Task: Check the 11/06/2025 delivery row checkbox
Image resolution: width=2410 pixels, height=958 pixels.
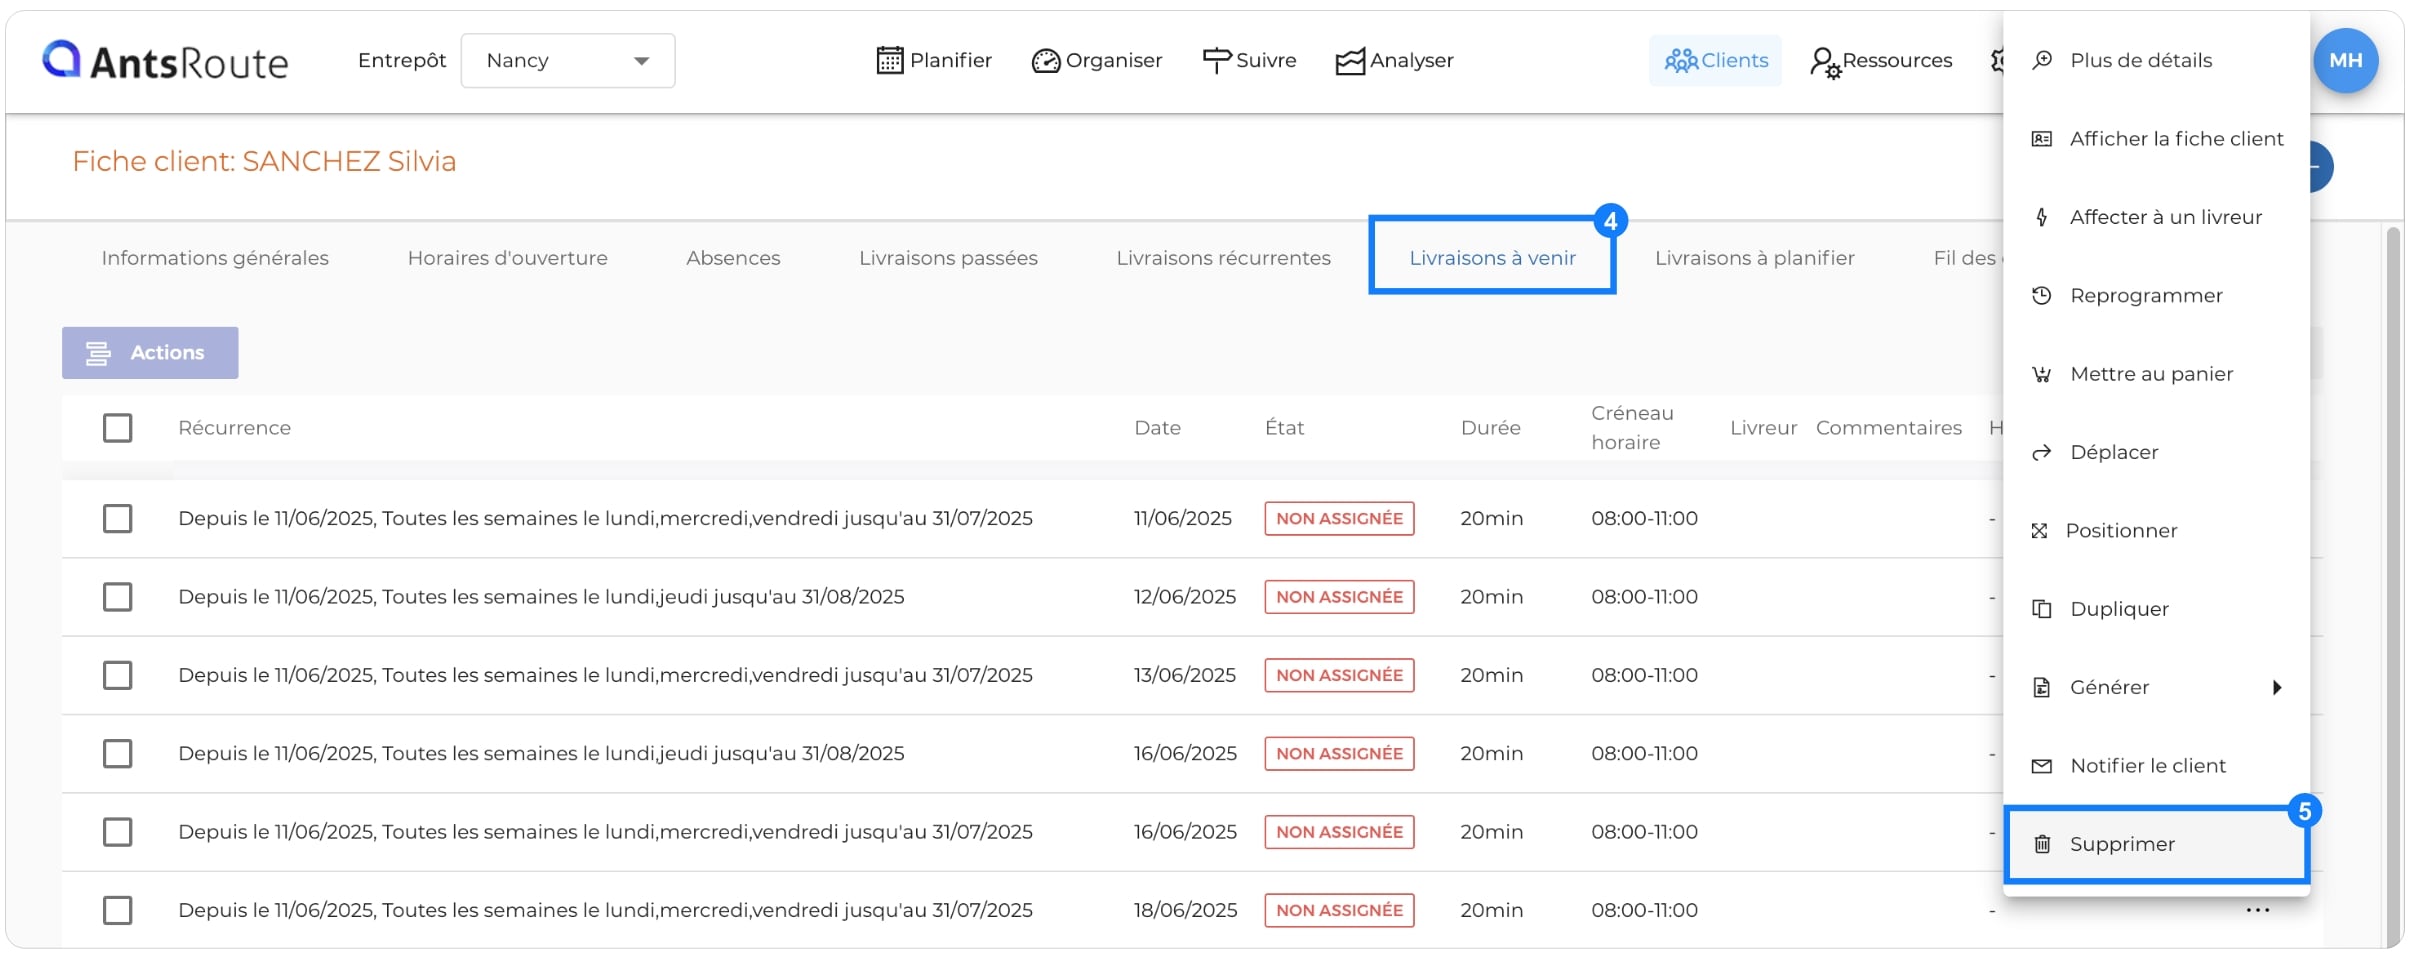Action: pyautogui.click(x=117, y=518)
